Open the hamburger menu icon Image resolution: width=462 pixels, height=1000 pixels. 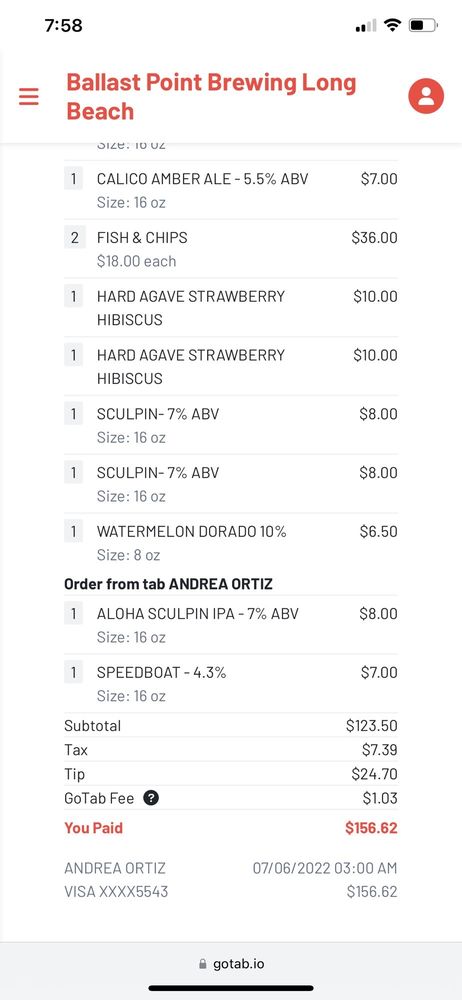[x=29, y=96]
